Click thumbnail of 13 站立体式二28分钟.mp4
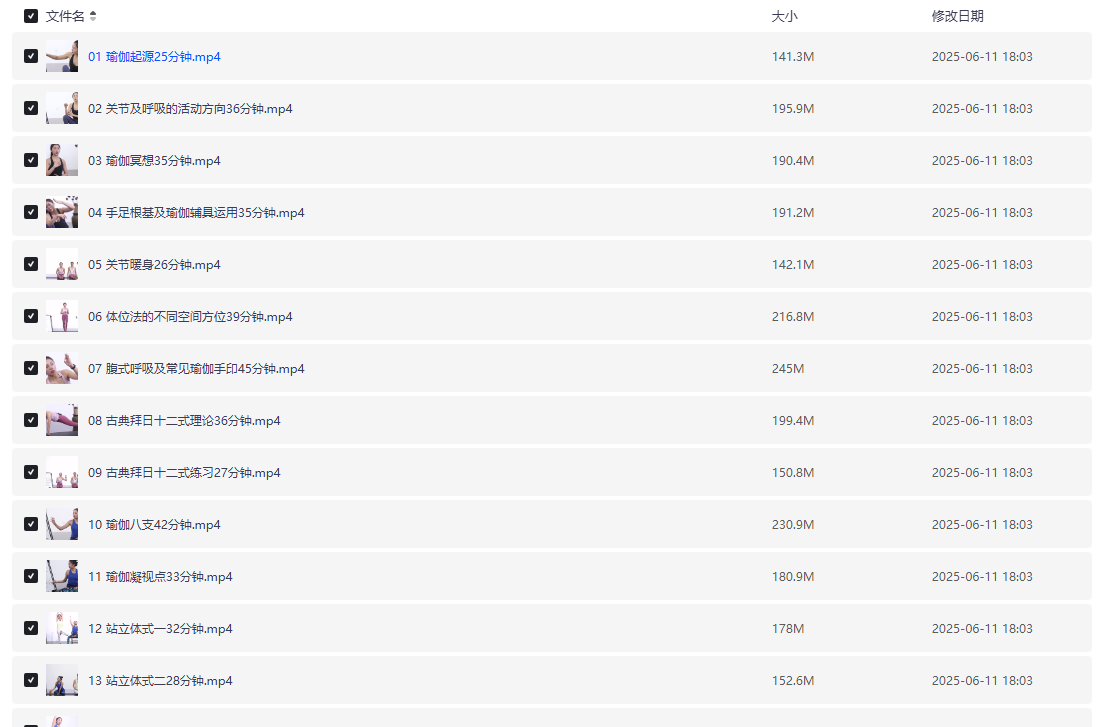1102x727 pixels. (x=62, y=680)
